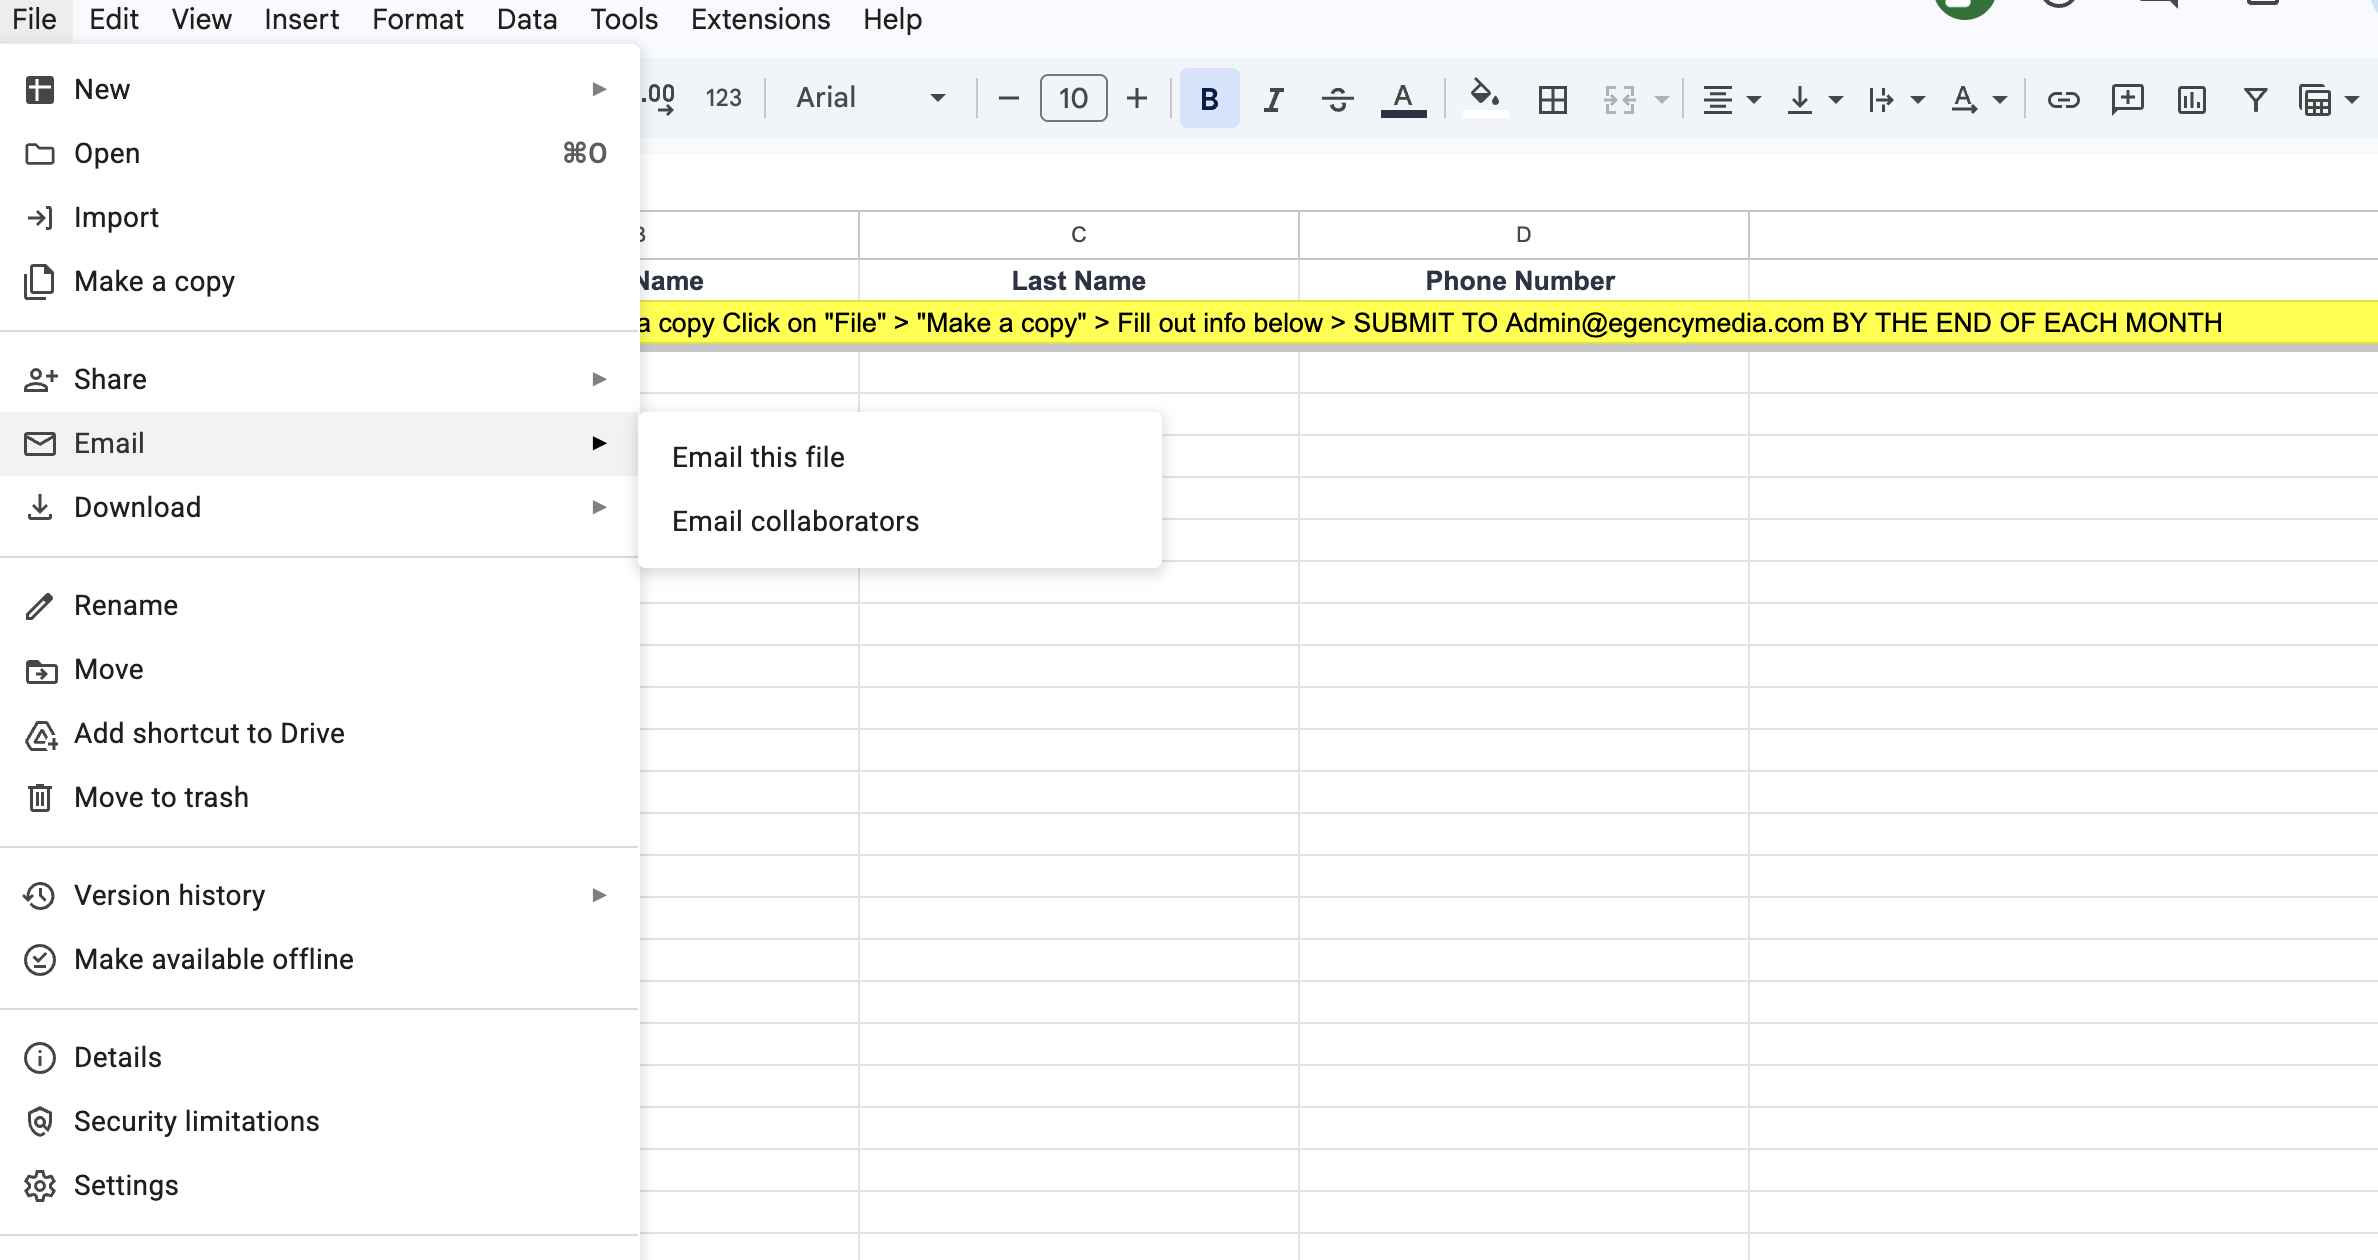Click the insert link icon
The image size is (2378, 1260).
pos(2063,99)
